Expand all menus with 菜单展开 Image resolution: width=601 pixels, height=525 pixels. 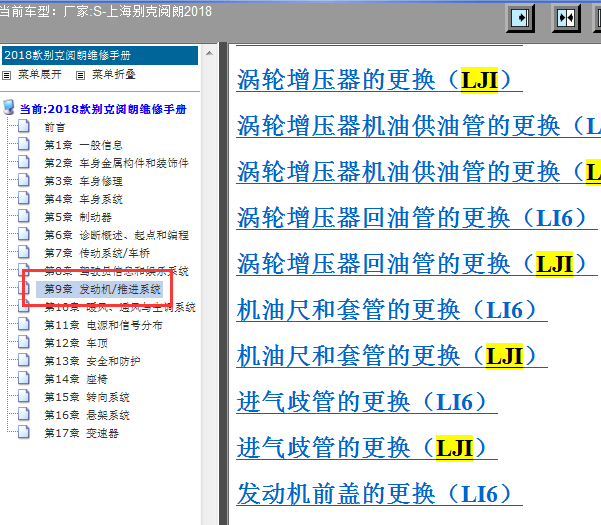pyautogui.click(x=40, y=74)
